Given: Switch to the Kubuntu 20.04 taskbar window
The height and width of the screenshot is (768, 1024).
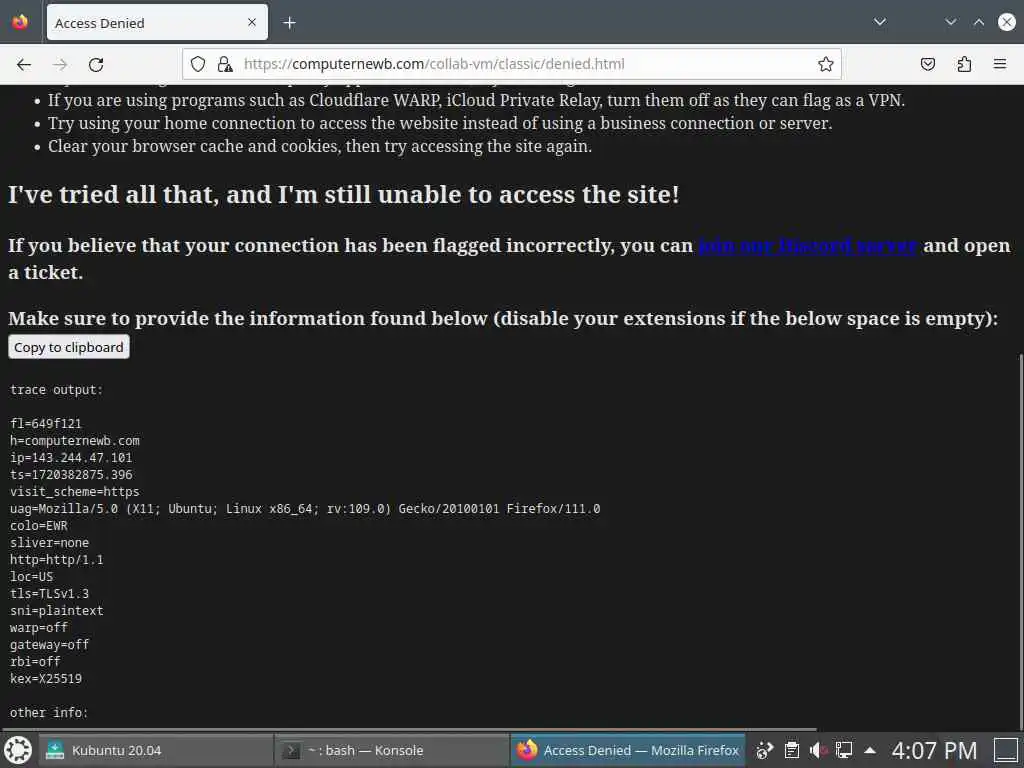Looking at the screenshot, I should pos(155,750).
